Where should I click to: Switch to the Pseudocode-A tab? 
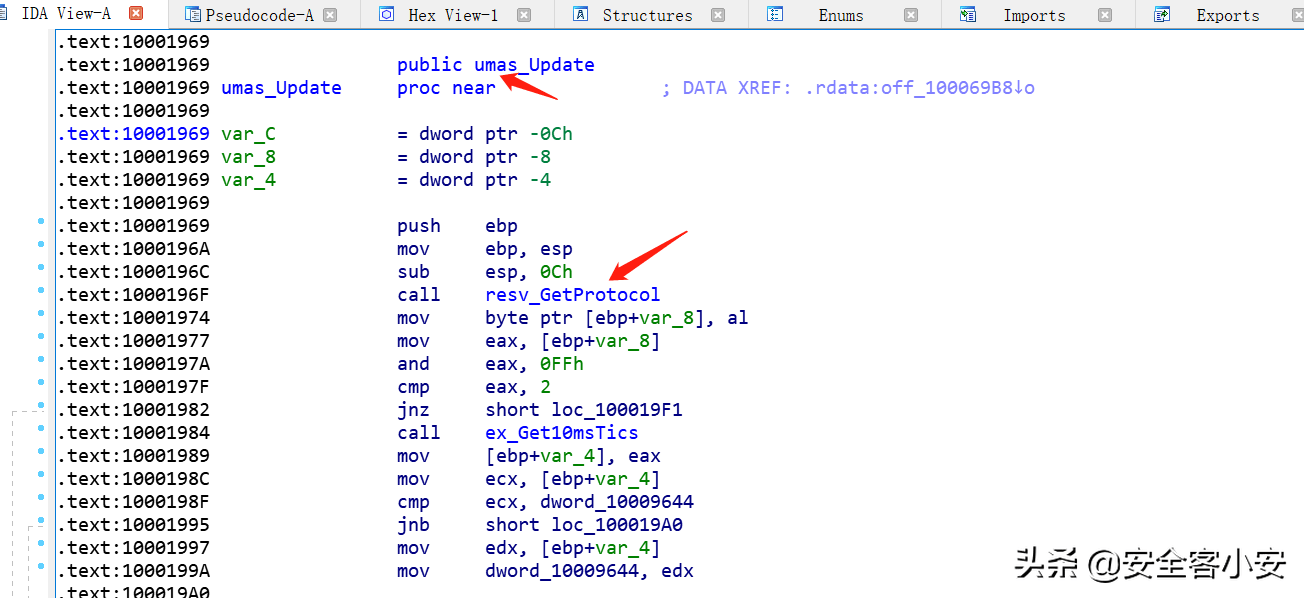pyautogui.click(x=259, y=15)
